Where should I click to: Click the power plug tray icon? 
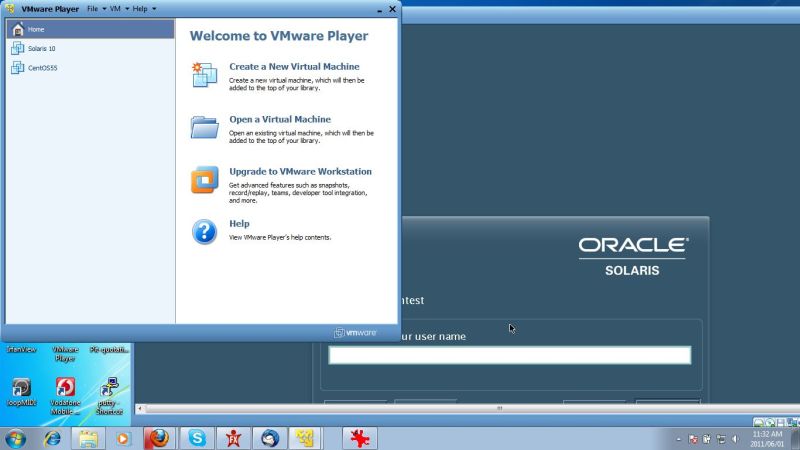coord(707,439)
